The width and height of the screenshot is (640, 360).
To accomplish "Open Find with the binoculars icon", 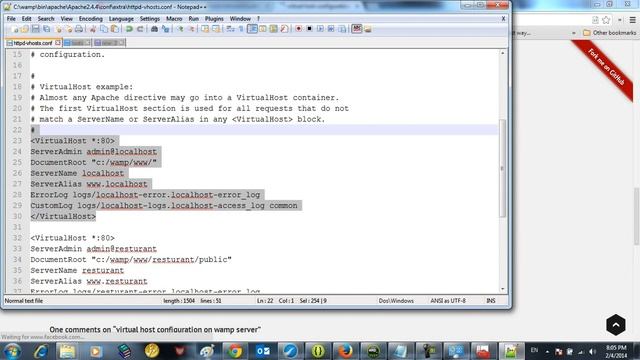I will (x=154, y=29).
